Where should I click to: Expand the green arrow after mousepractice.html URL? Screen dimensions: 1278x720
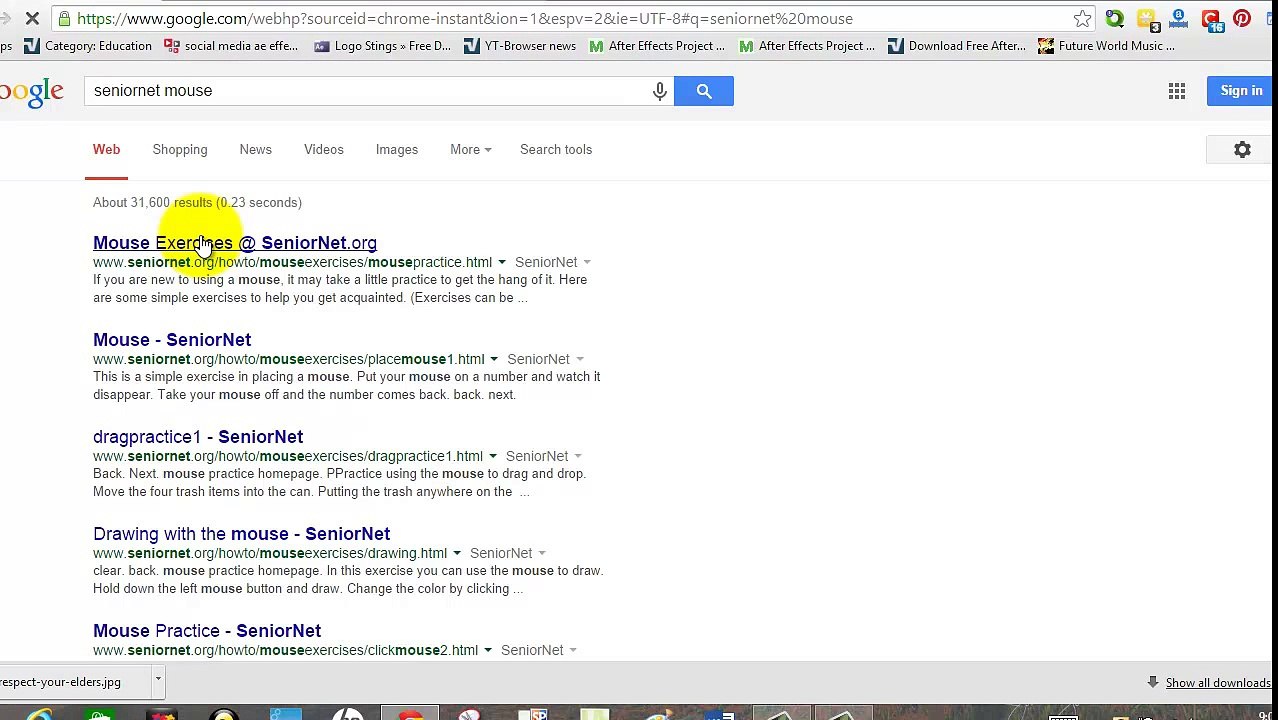502,263
